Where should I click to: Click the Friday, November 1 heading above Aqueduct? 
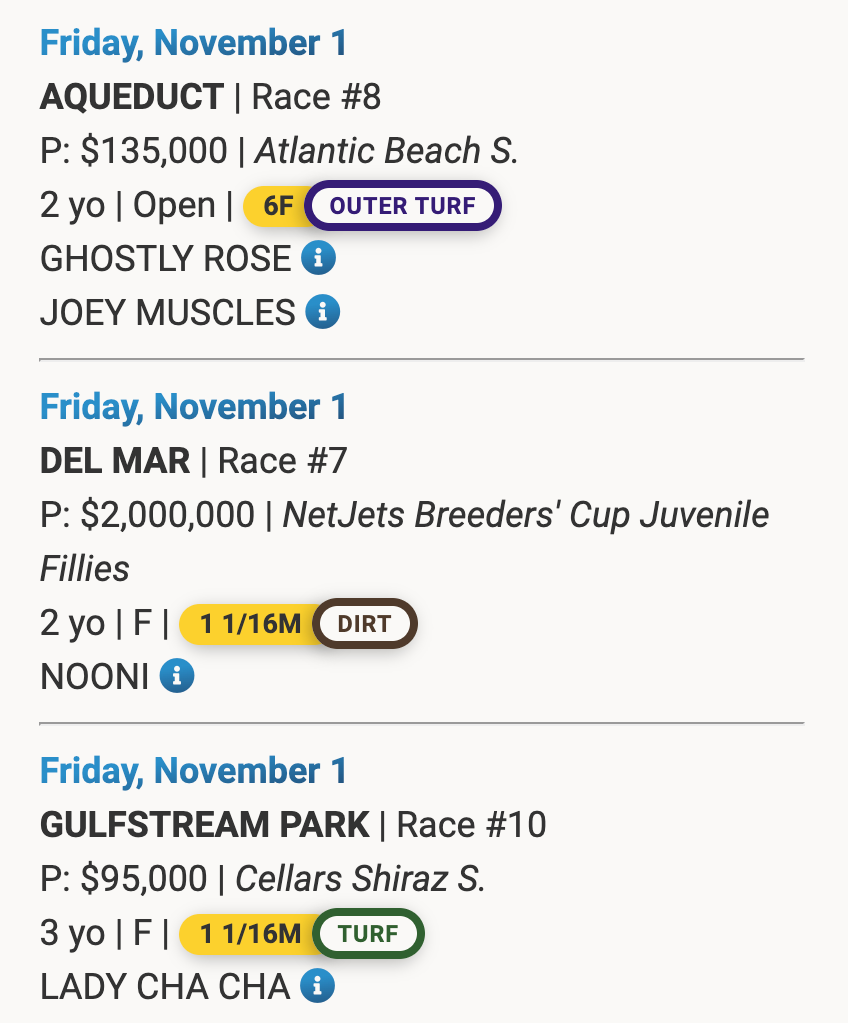coord(193,43)
